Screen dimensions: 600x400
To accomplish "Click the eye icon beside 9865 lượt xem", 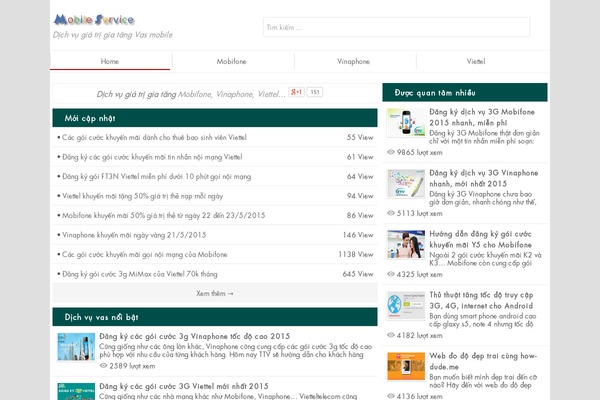I will [391, 152].
